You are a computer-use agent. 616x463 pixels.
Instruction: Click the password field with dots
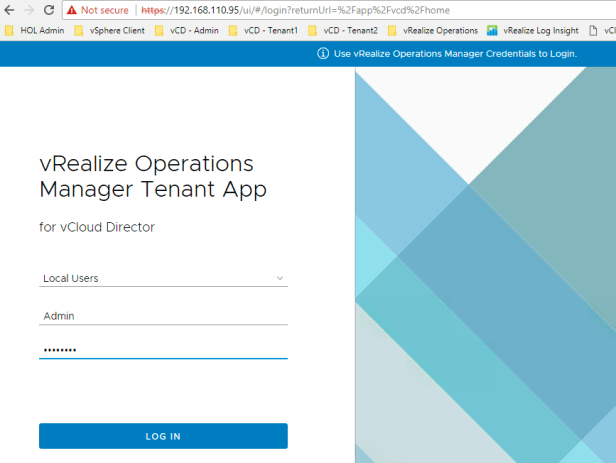(x=163, y=350)
